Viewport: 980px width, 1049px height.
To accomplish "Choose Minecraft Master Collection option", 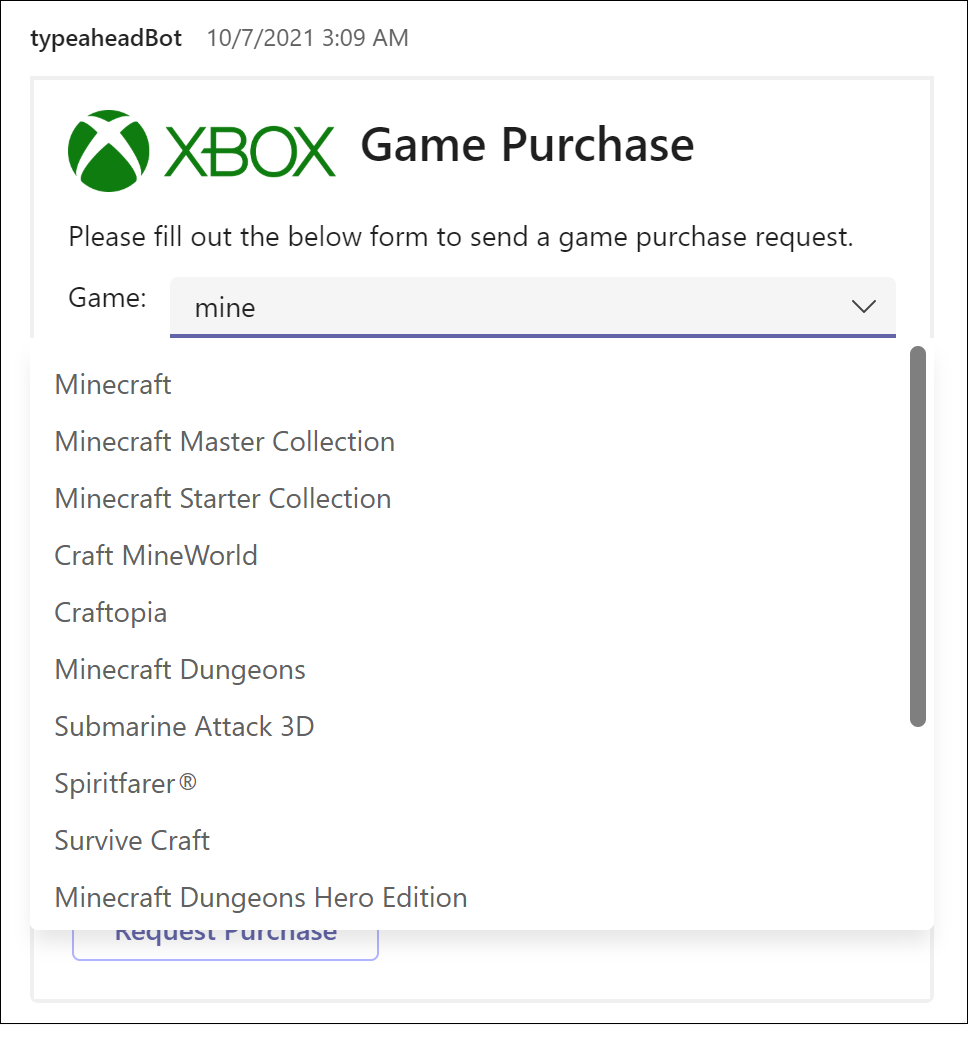I will click(225, 441).
